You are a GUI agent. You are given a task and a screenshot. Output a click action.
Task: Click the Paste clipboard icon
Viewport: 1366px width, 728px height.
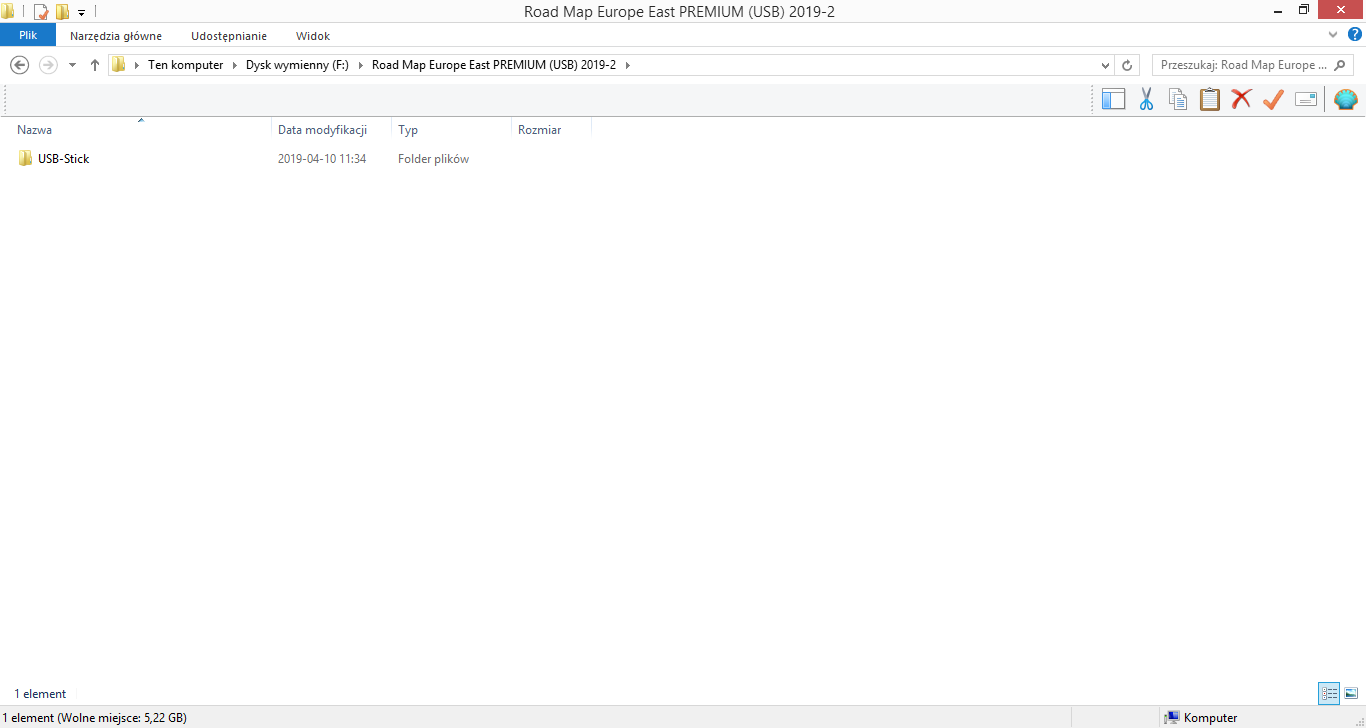pyautogui.click(x=1210, y=99)
